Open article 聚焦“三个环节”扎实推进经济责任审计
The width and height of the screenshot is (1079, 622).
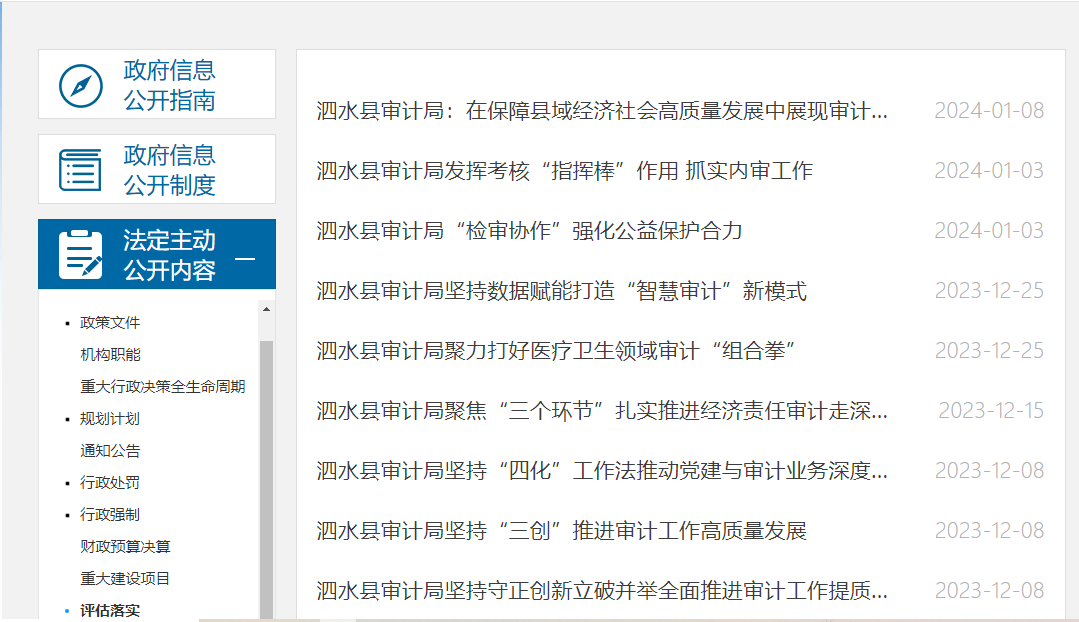602,411
